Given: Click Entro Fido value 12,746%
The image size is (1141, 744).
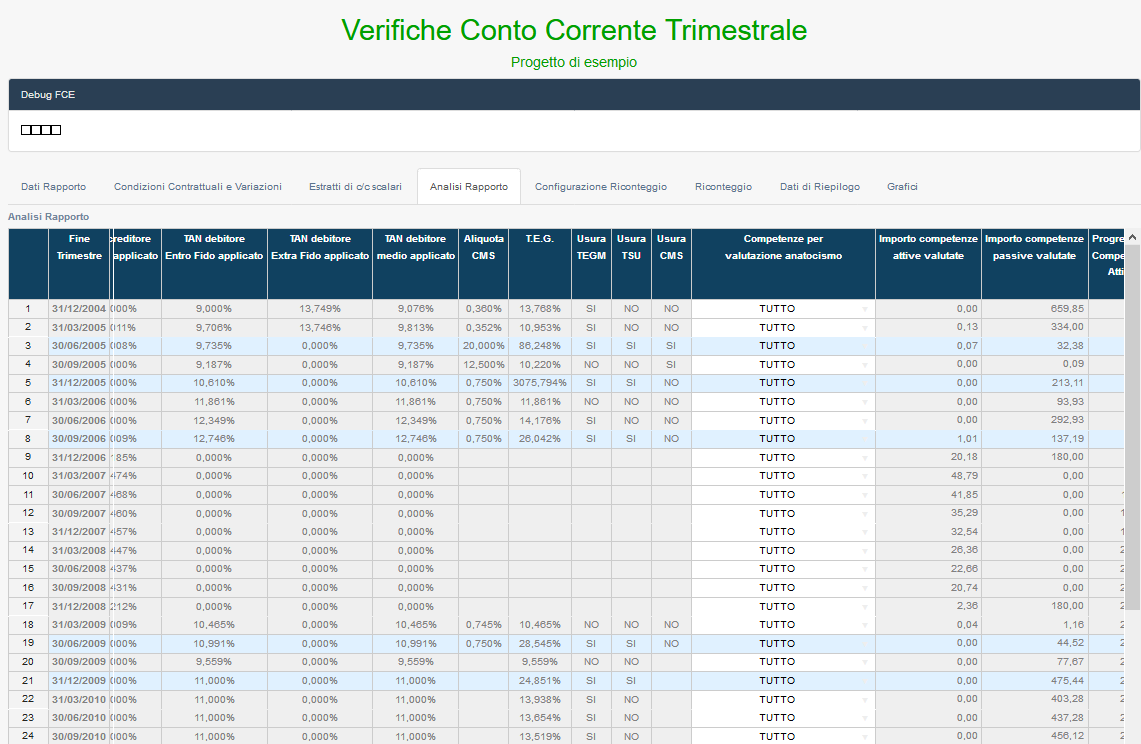Looking at the screenshot, I should [x=214, y=439].
